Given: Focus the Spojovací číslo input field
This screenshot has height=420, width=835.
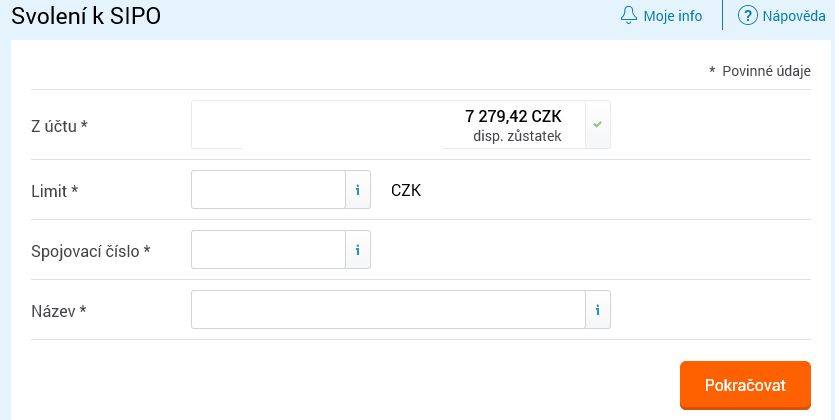Looking at the screenshot, I should [x=268, y=250].
